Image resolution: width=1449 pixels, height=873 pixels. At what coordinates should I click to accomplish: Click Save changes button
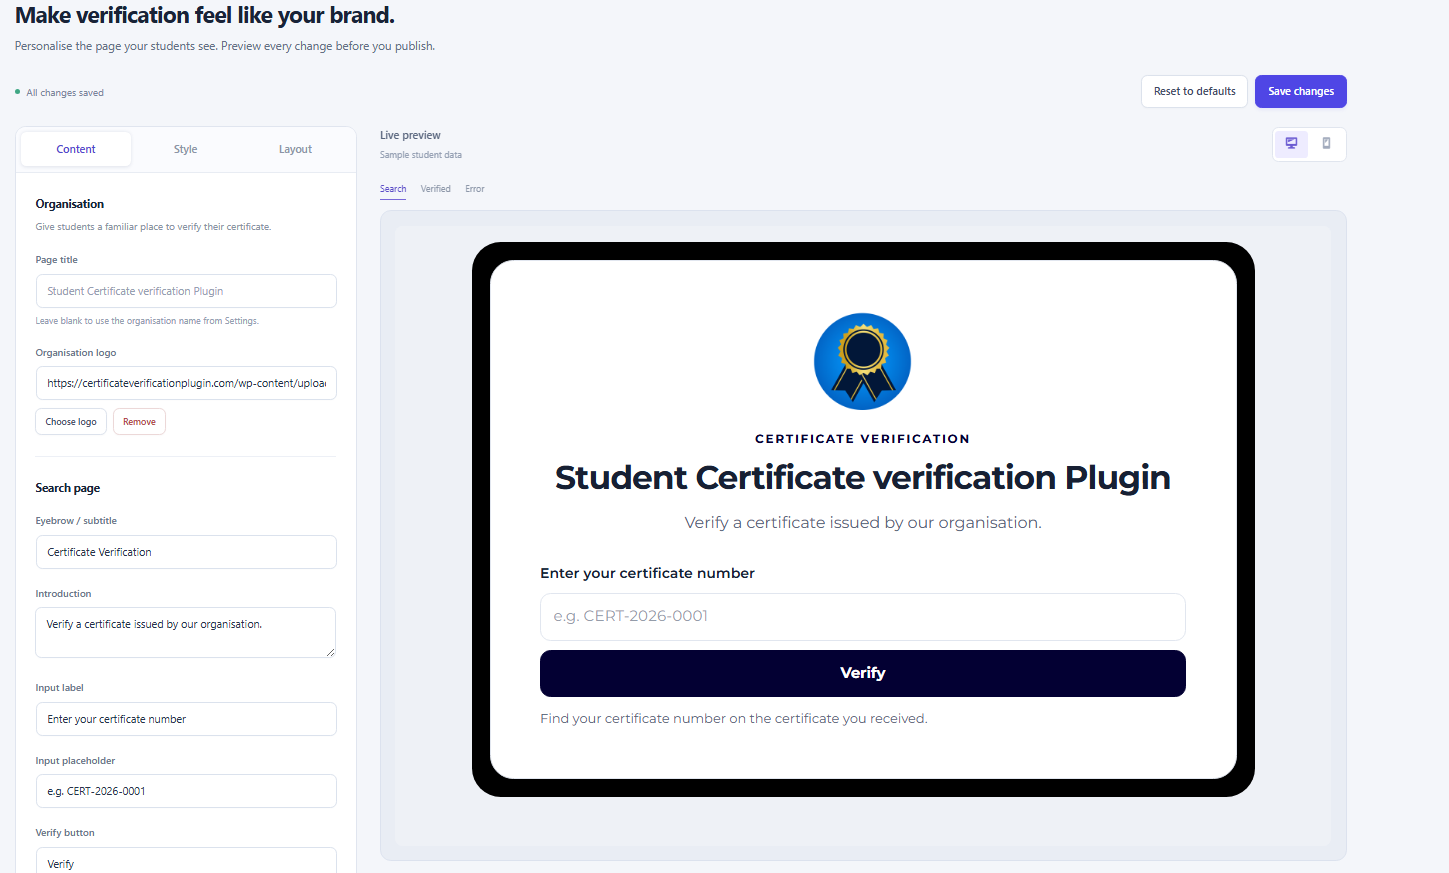coord(1301,91)
